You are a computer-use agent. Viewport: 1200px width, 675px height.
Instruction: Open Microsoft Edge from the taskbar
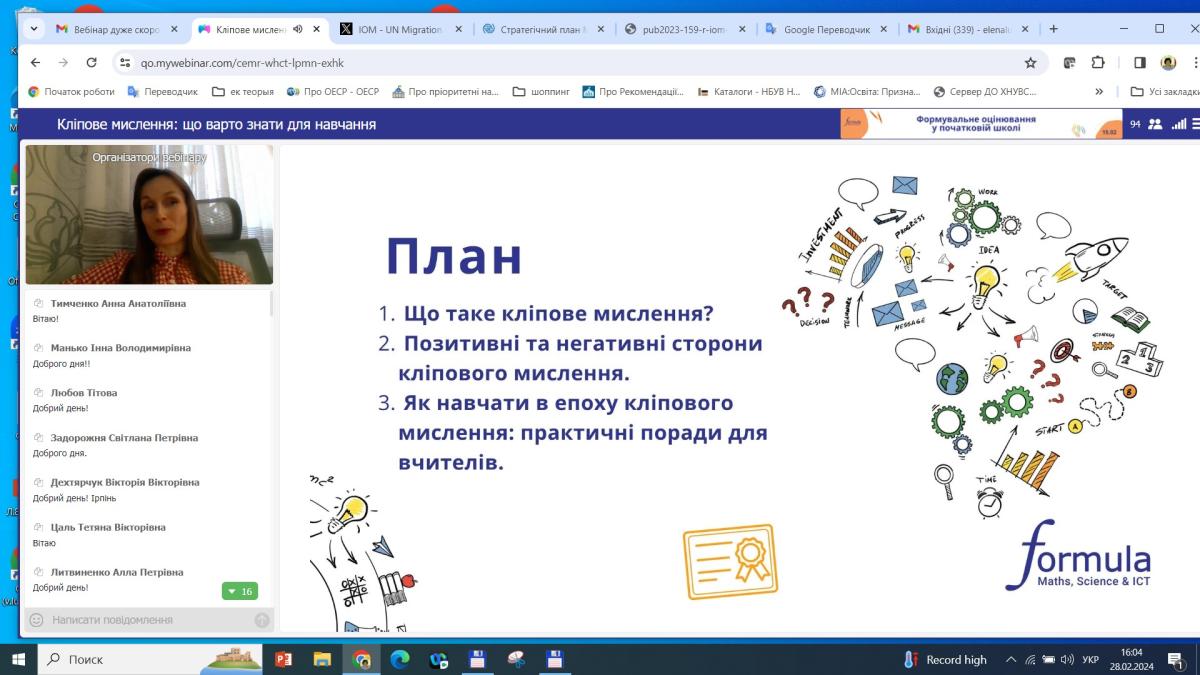click(400, 659)
